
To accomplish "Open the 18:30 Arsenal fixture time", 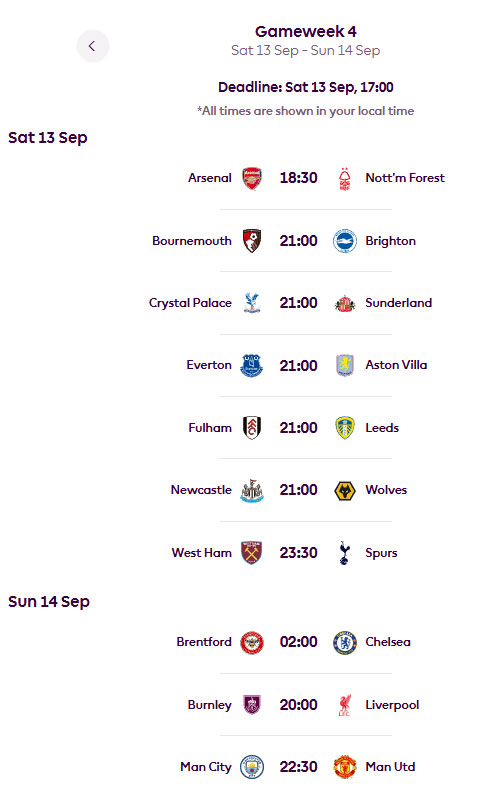I will pos(298,178).
